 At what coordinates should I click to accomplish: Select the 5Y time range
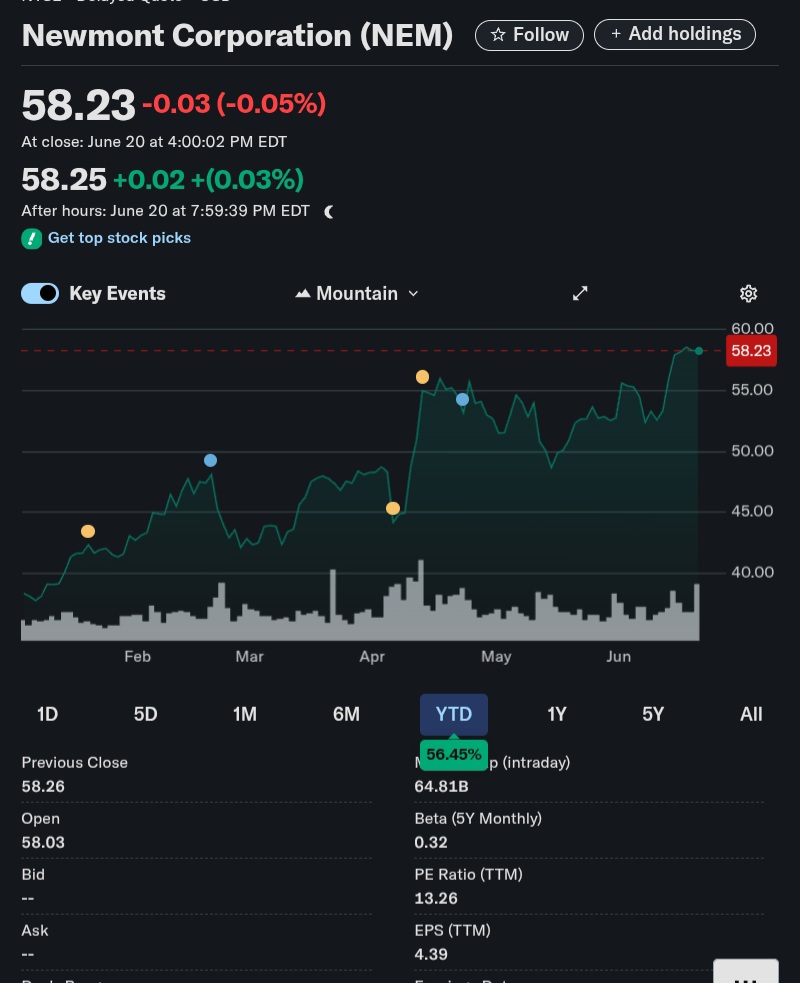[653, 714]
